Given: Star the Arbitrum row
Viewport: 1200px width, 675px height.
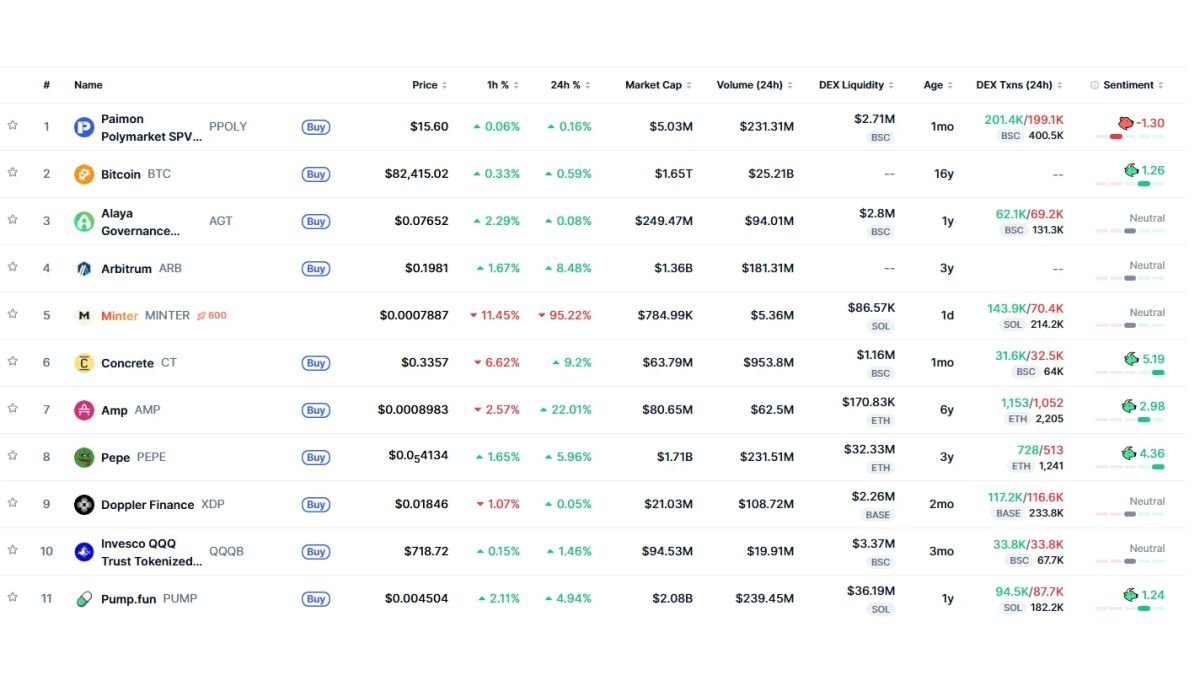Looking at the screenshot, I should click(13, 267).
